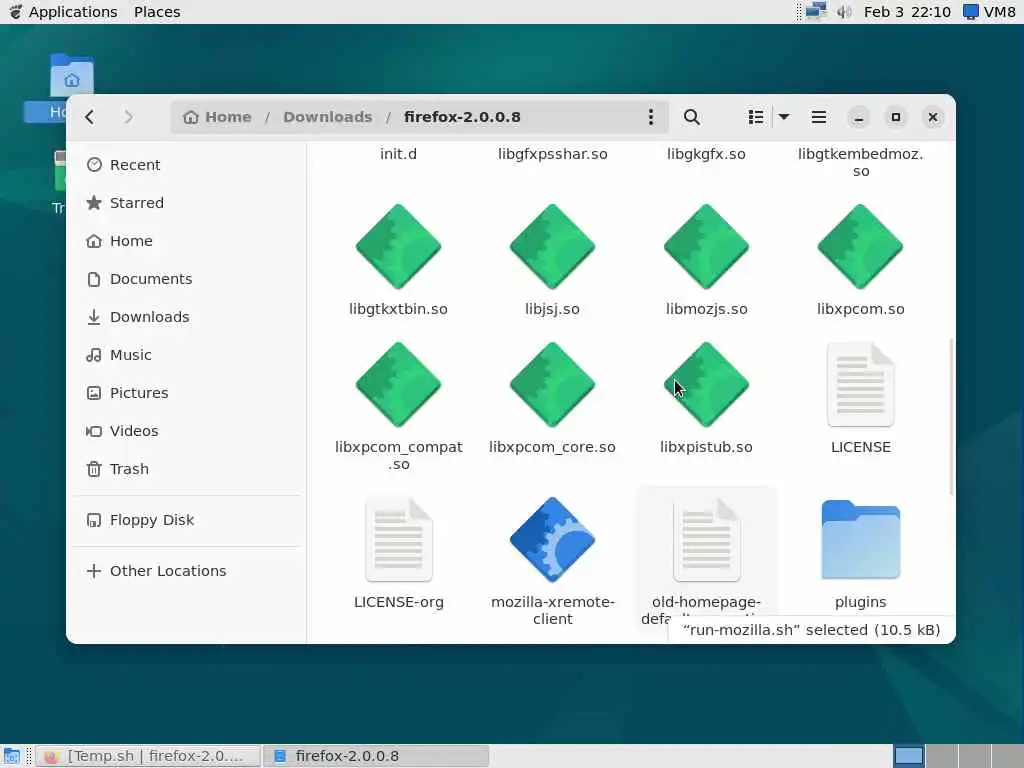This screenshot has height=768, width=1024.
Task: Open the Applications menu in top panel
Action: pos(63,12)
